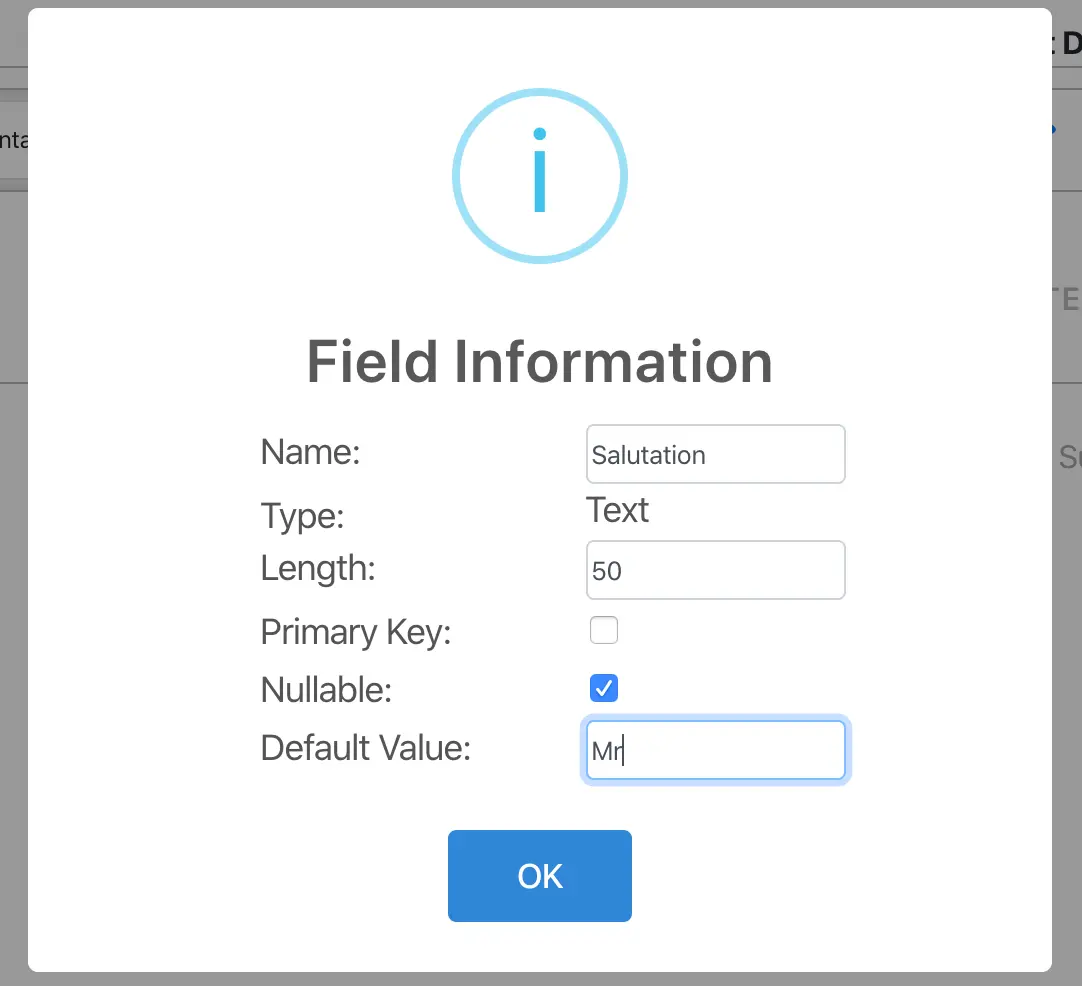Click the "Length:" label
This screenshot has width=1082, height=986.
pyautogui.click(x=317, y=569)
